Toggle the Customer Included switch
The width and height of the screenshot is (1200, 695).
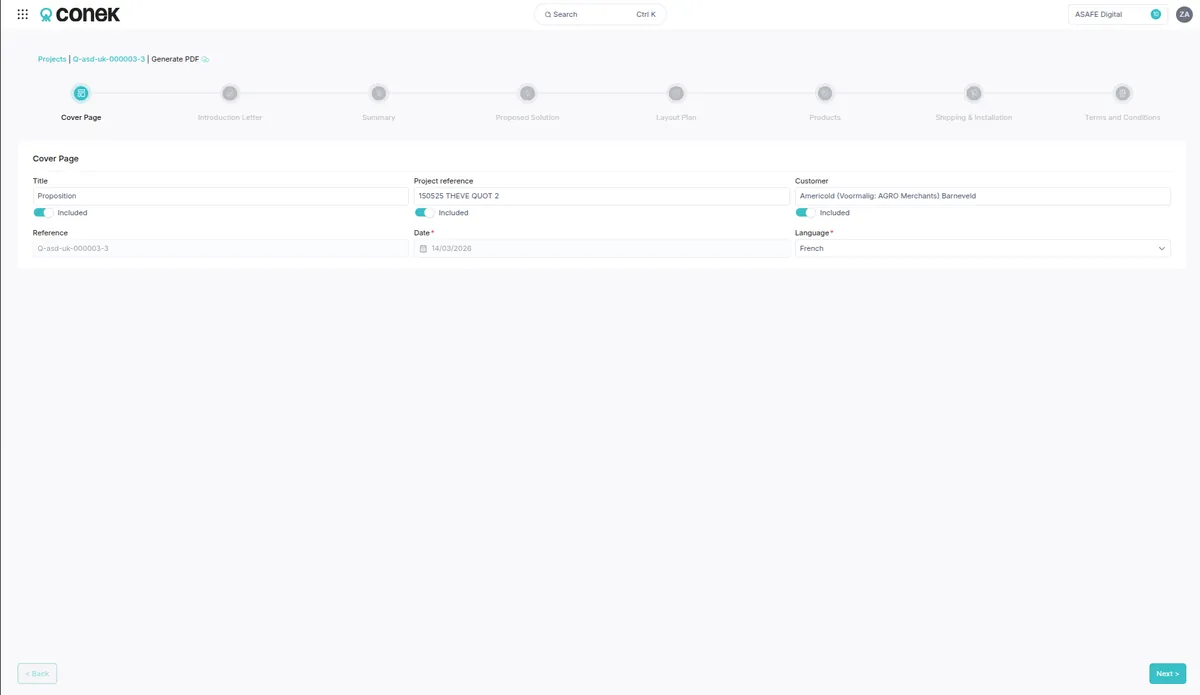pyautogui.click(x=805, y=213)
